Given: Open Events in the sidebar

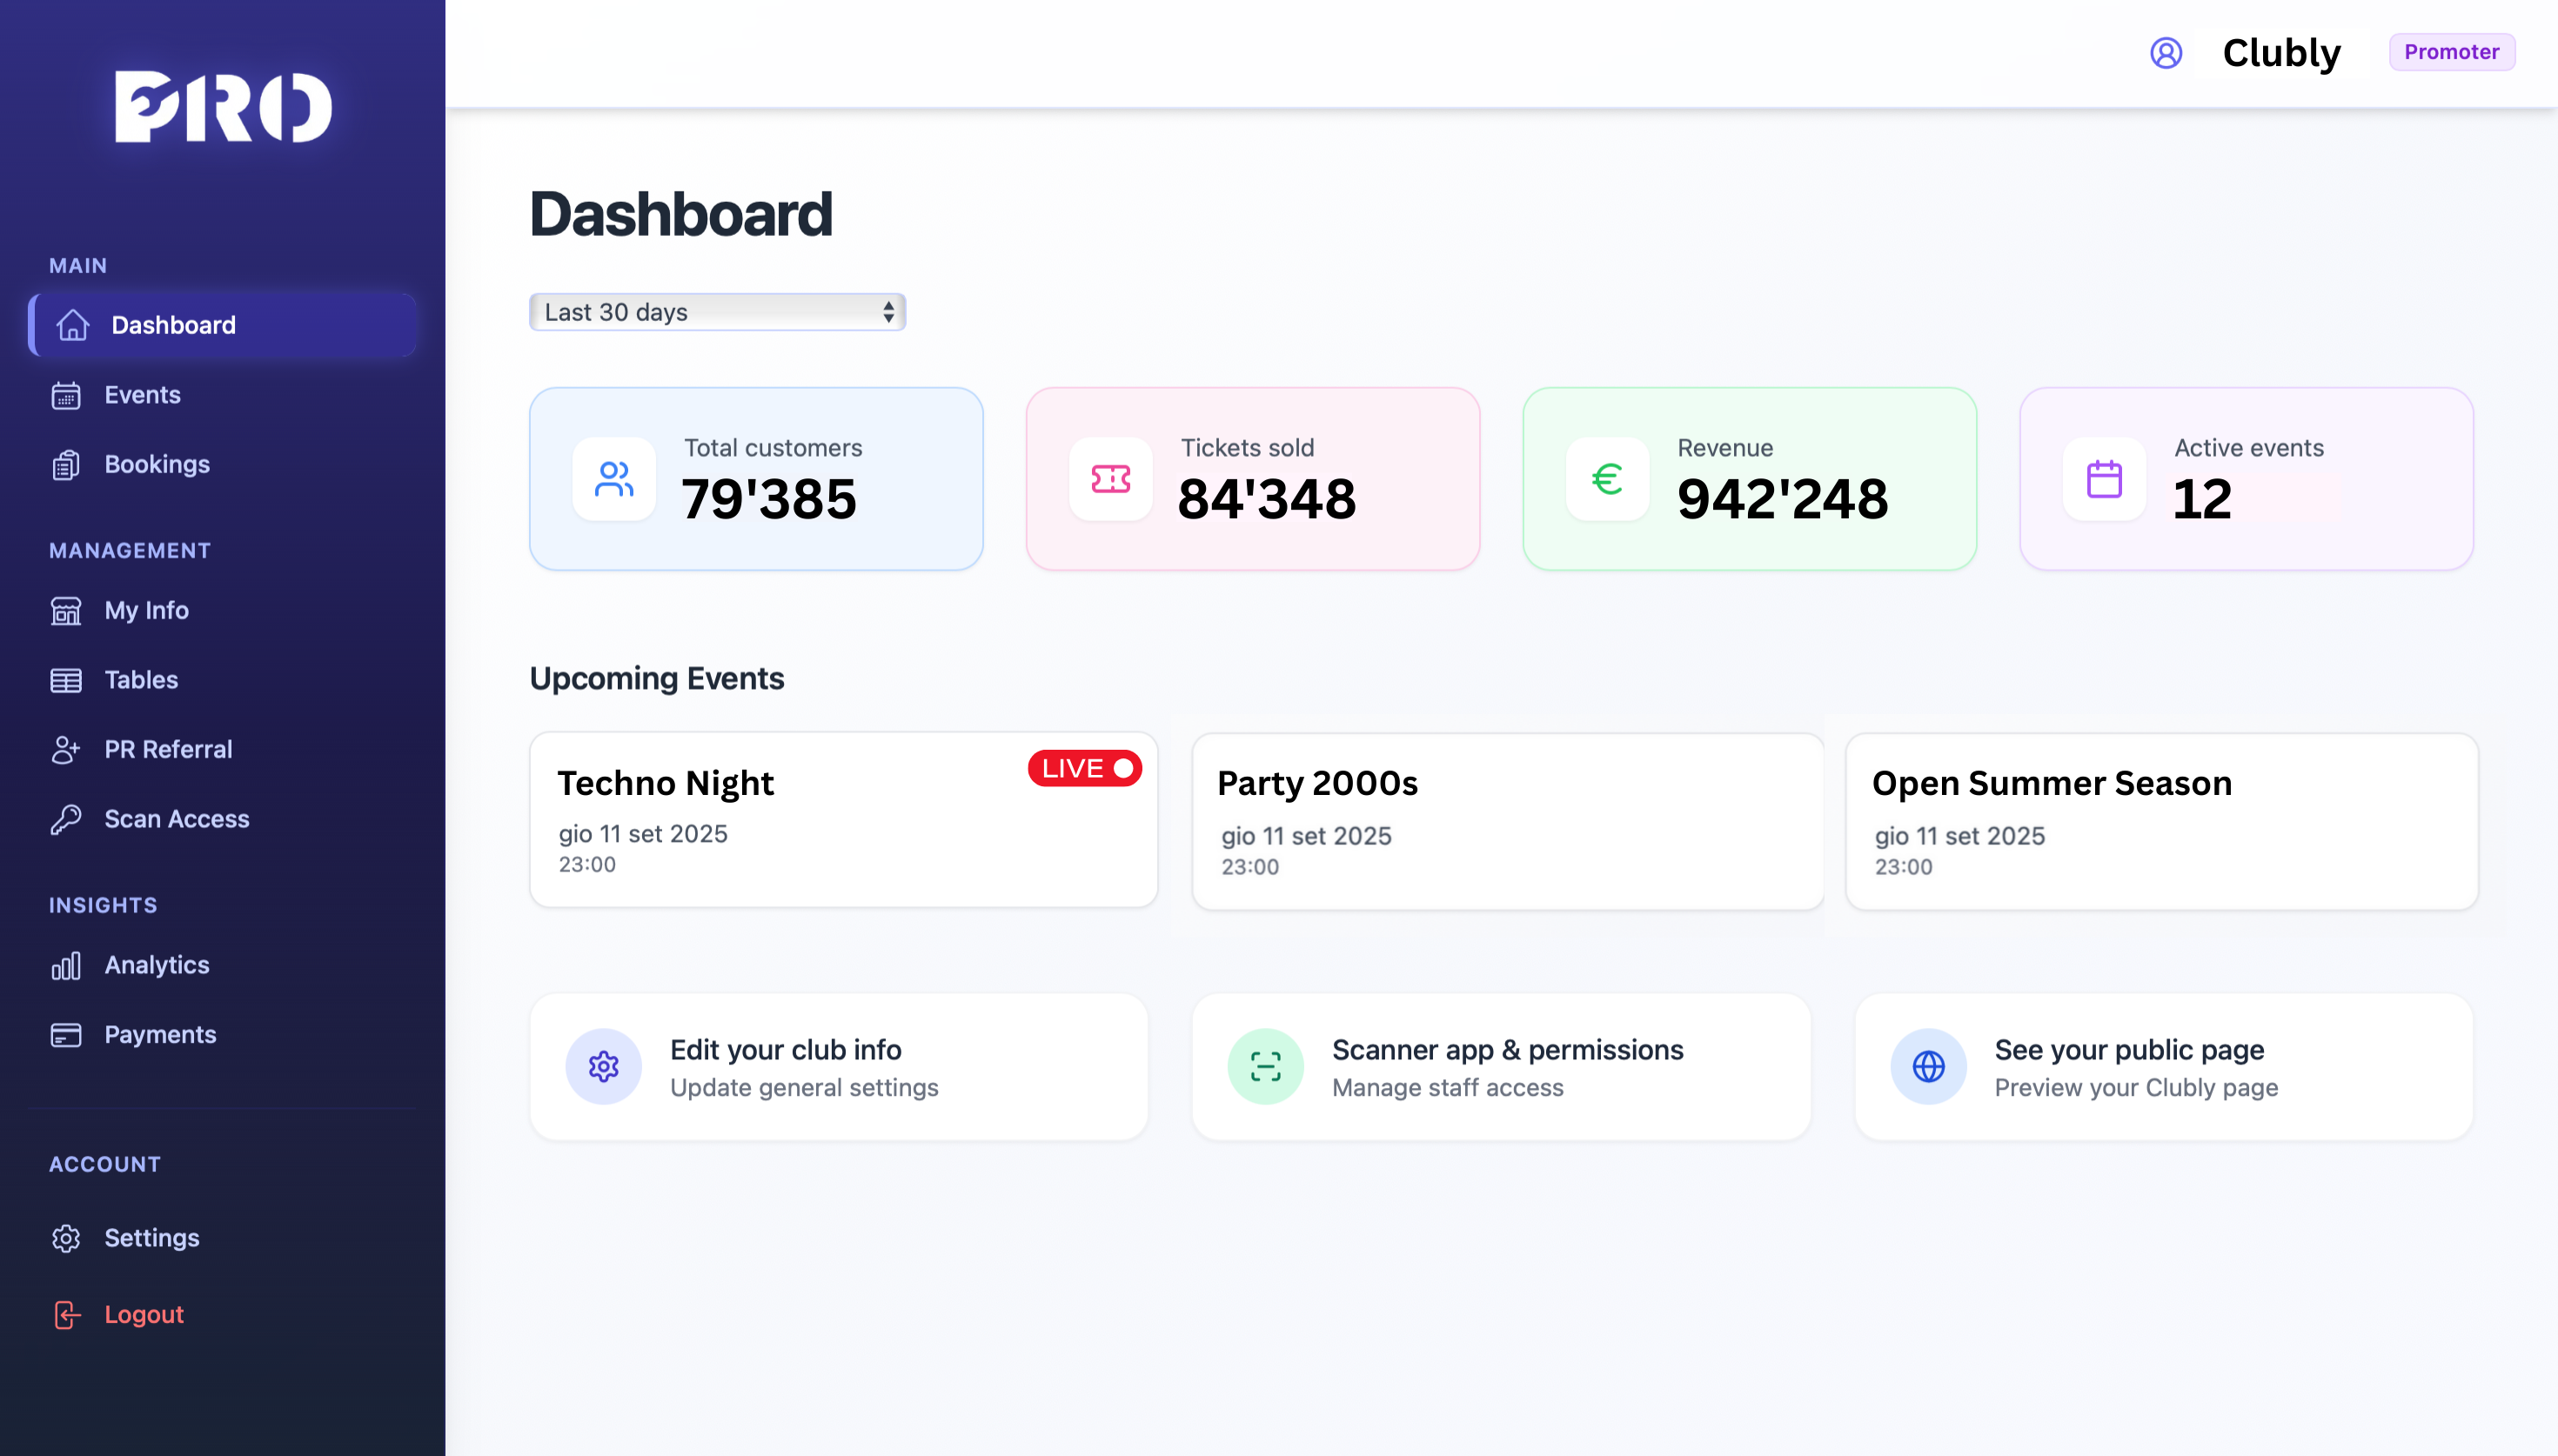Looking at the screenshot, I should (x=142, y=395).
